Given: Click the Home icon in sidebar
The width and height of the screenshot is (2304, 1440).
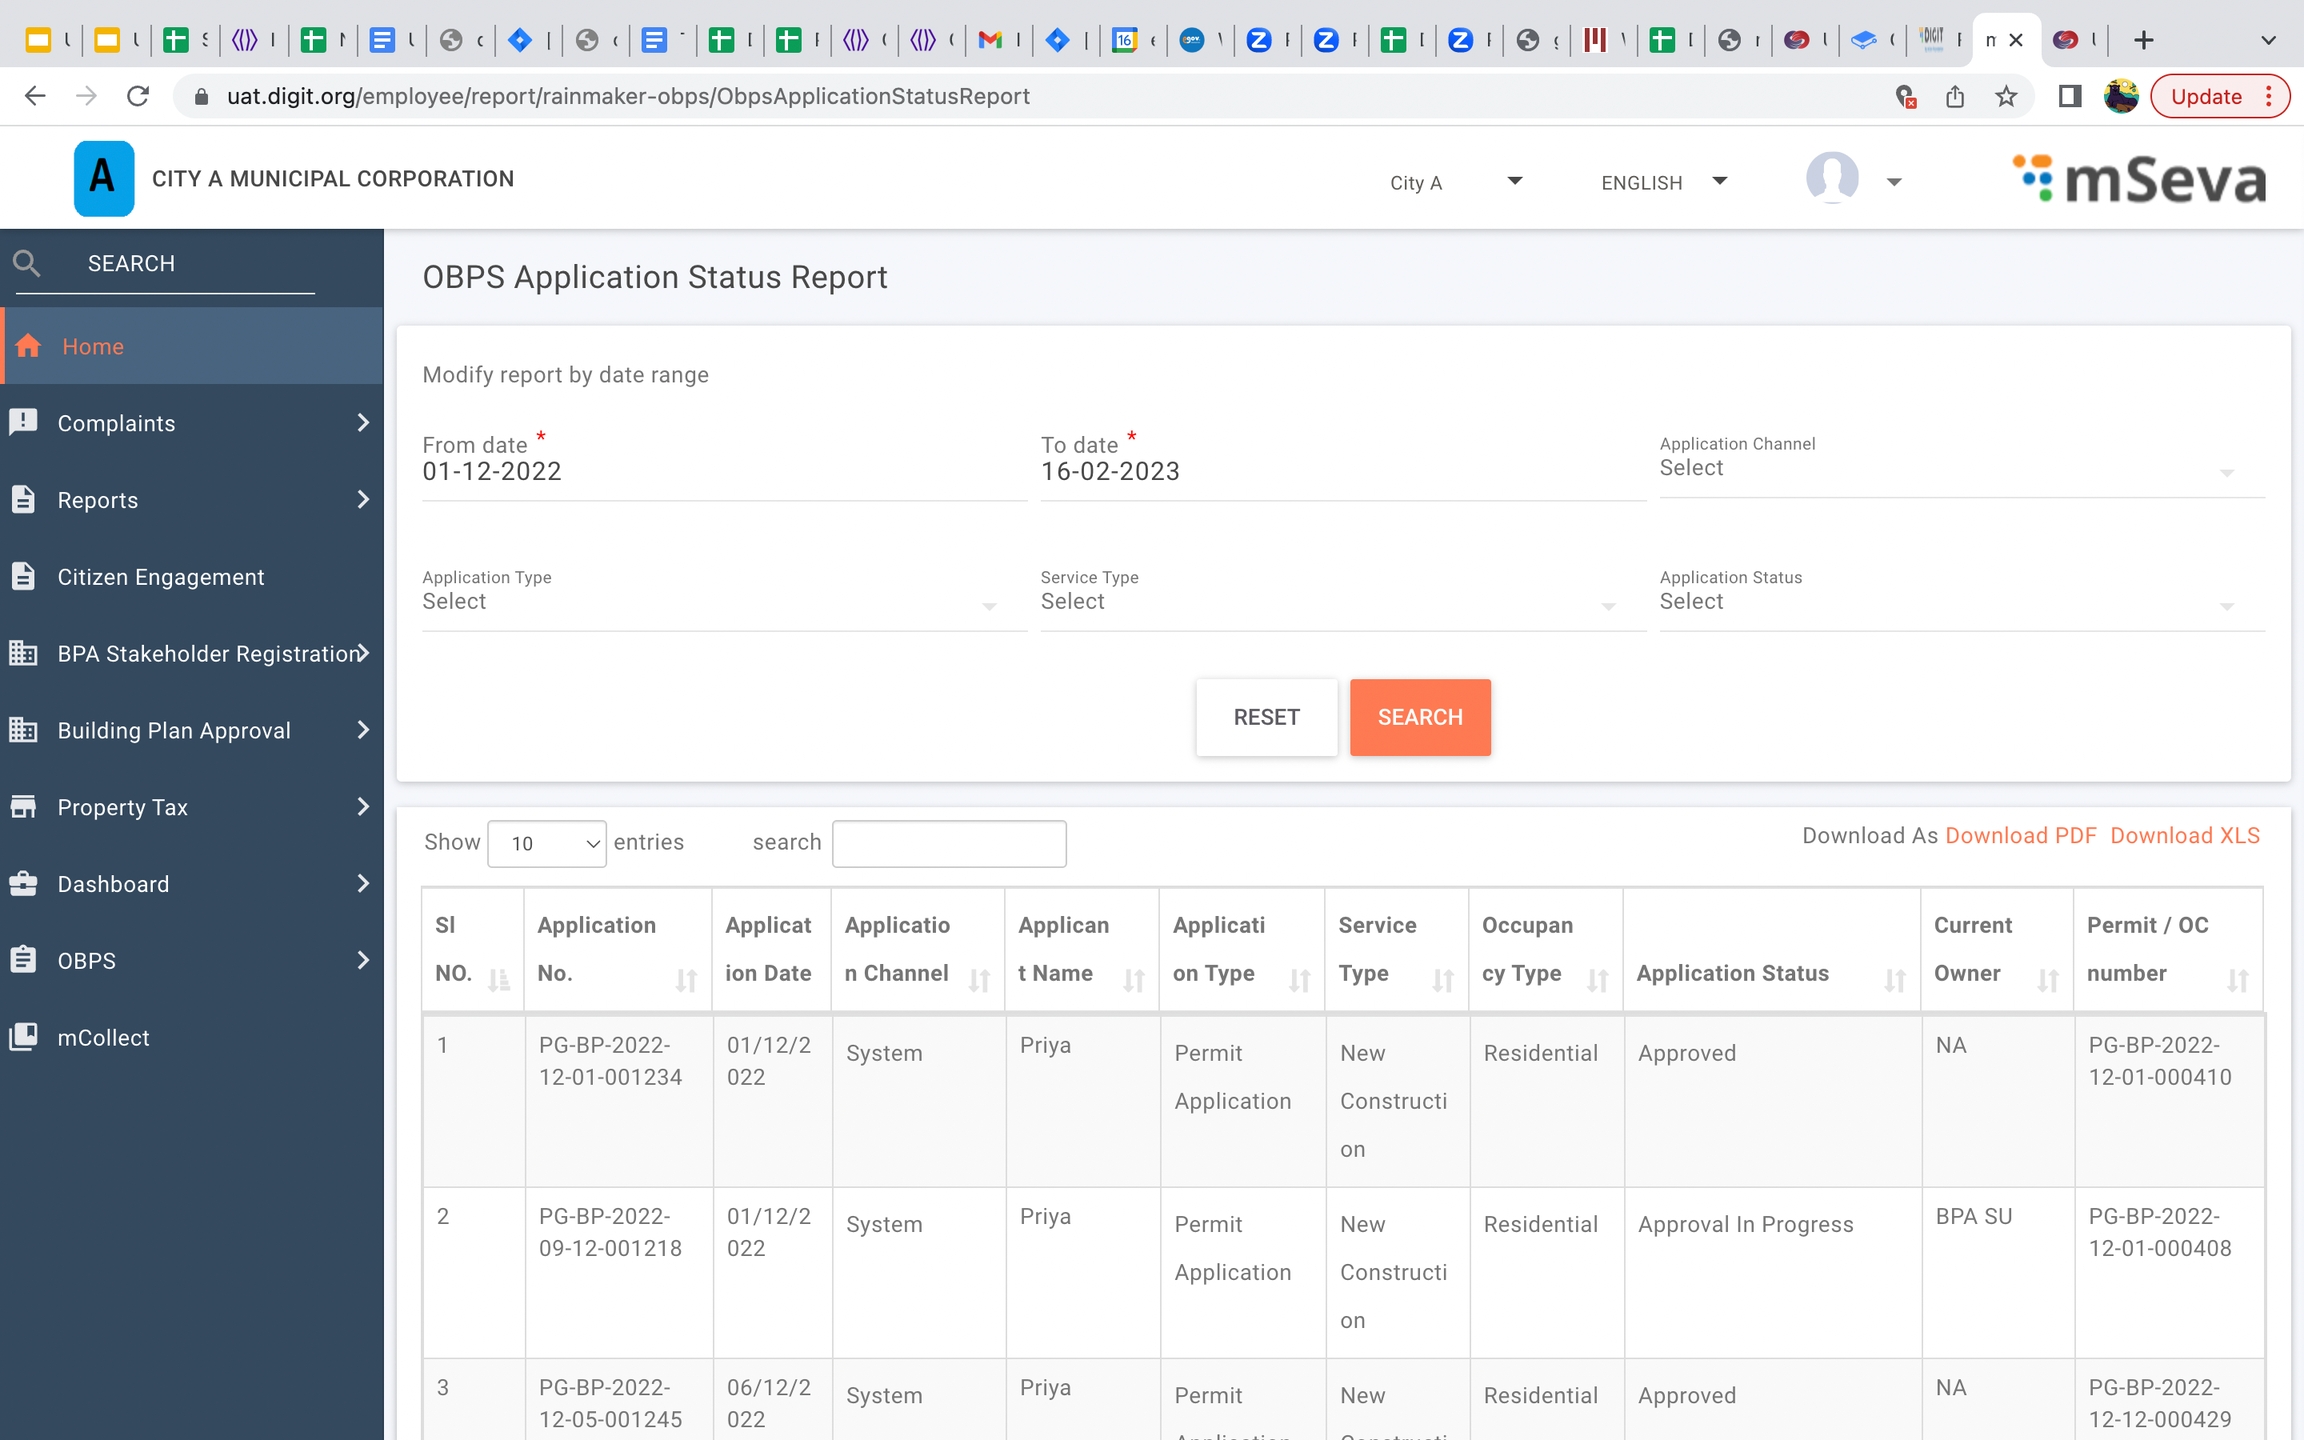Looking at the screenshot, I should click(x=28, y=346).
